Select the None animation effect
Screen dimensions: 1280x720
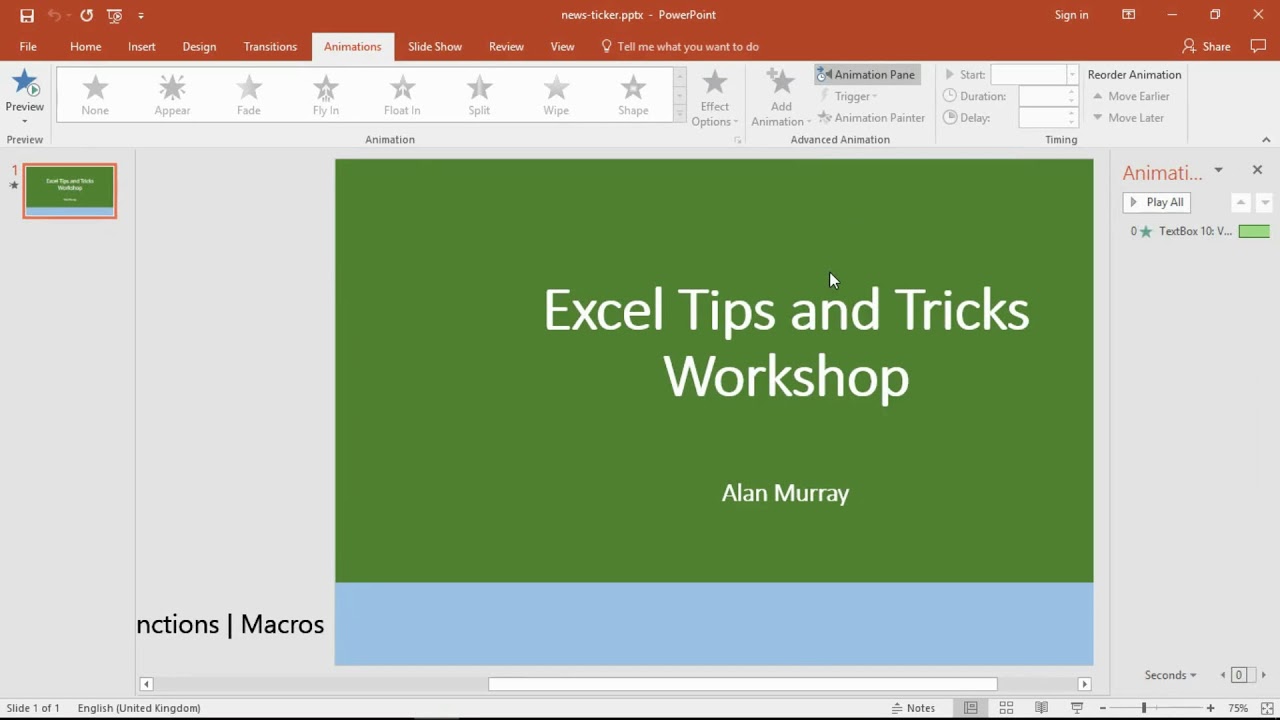point(95,95)
